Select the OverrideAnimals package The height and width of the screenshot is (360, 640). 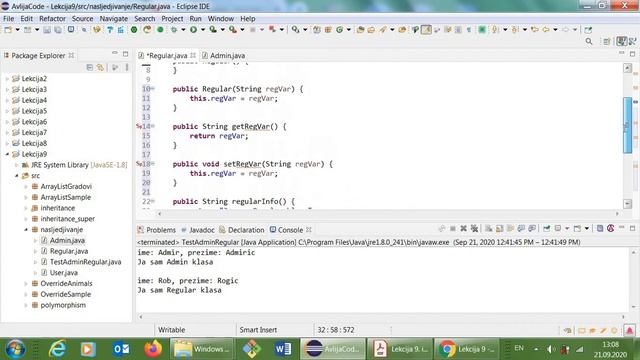tap(66, 284)
